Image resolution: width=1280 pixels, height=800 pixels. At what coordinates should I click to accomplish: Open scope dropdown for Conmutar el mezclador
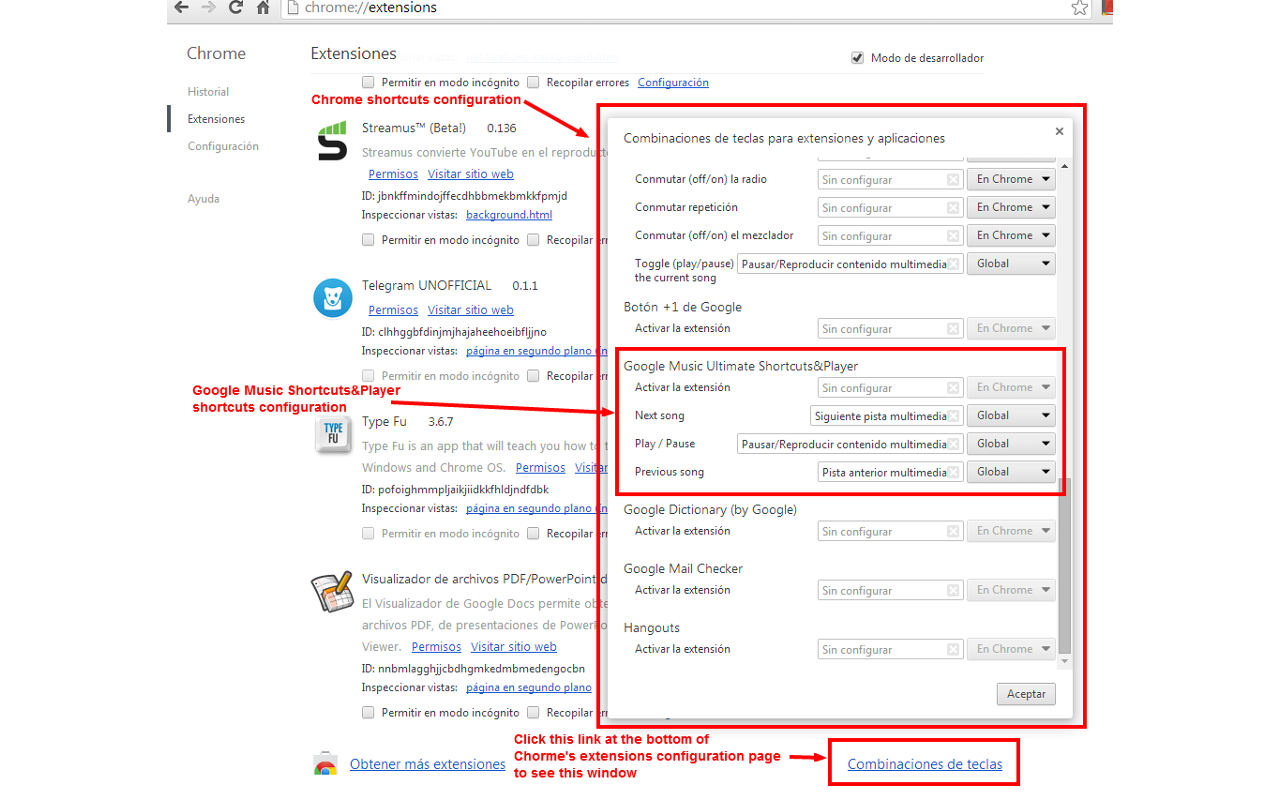tap(1011, 236)
